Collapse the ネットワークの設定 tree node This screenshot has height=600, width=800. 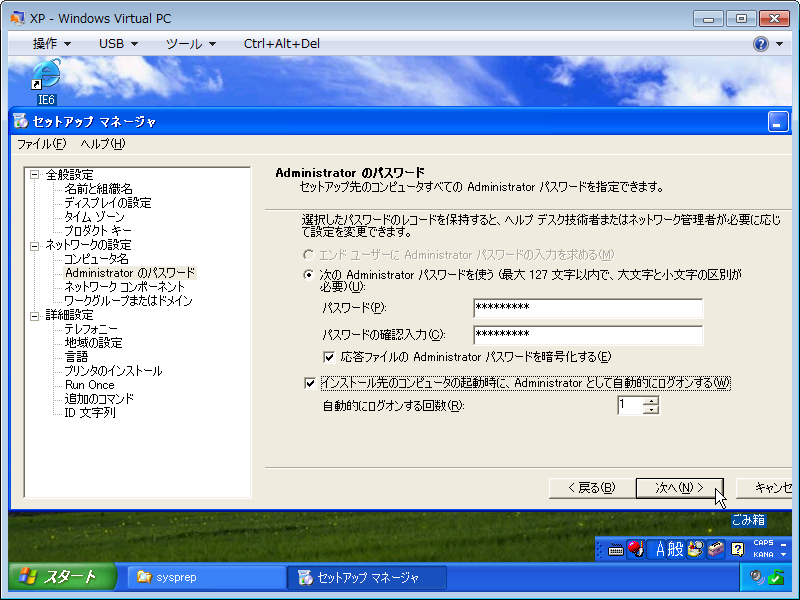35,246
